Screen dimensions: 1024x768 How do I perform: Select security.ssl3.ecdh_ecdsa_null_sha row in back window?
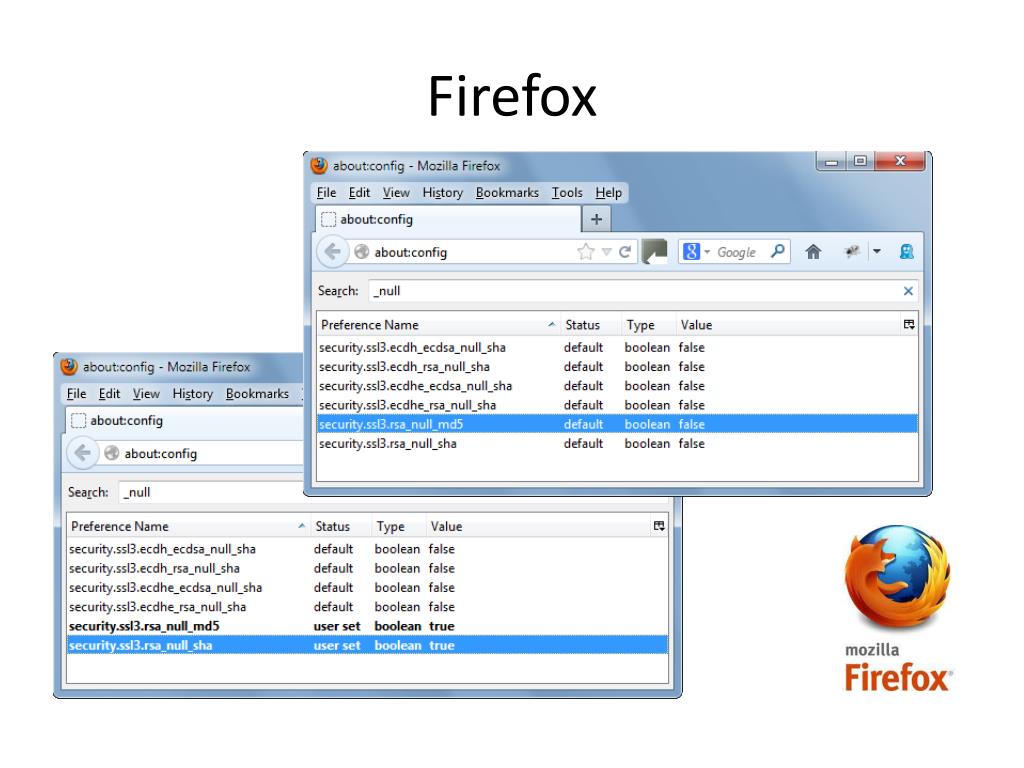tap(367, 549)
